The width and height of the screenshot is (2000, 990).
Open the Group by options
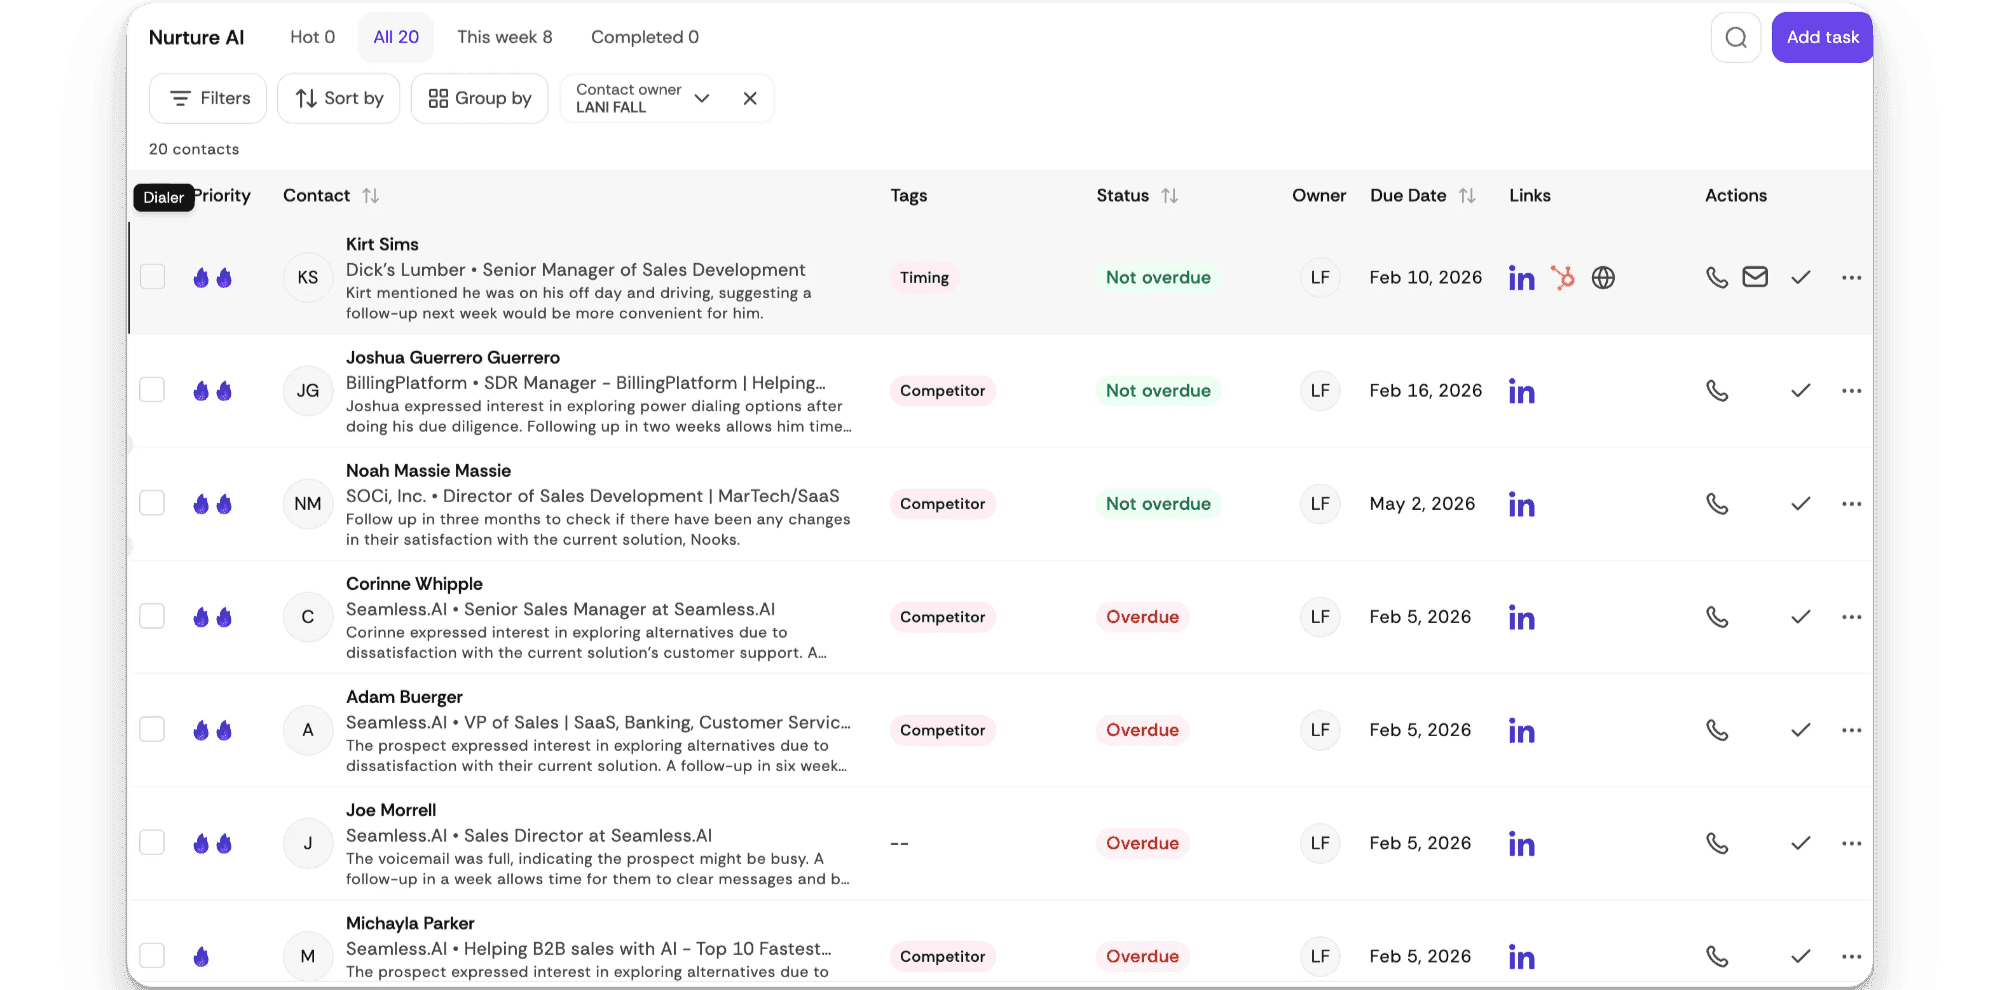(479, 98)
